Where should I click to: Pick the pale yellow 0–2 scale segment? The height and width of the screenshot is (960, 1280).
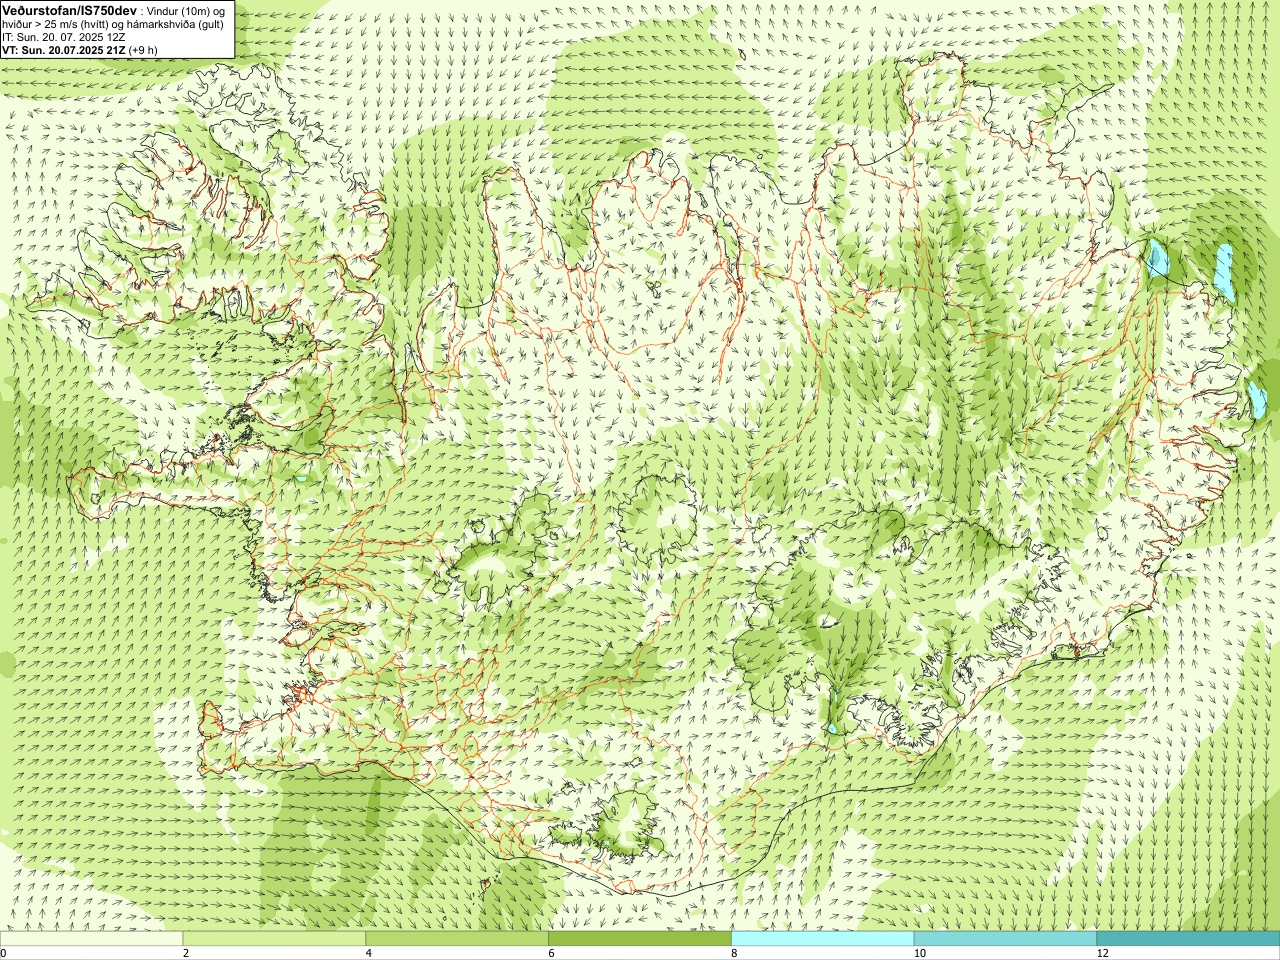tap(91, 939)
